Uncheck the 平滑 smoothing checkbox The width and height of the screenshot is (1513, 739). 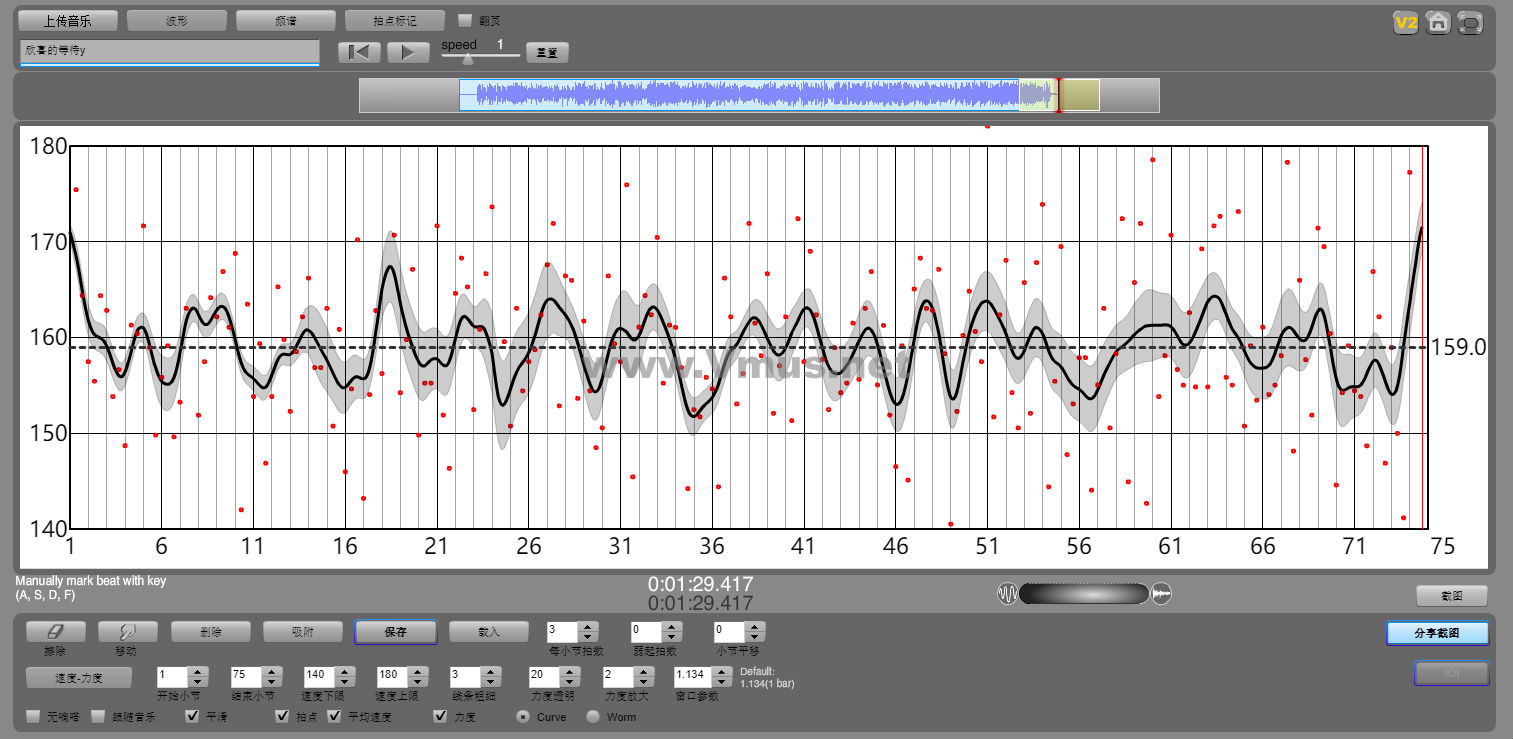click(193, 717)
